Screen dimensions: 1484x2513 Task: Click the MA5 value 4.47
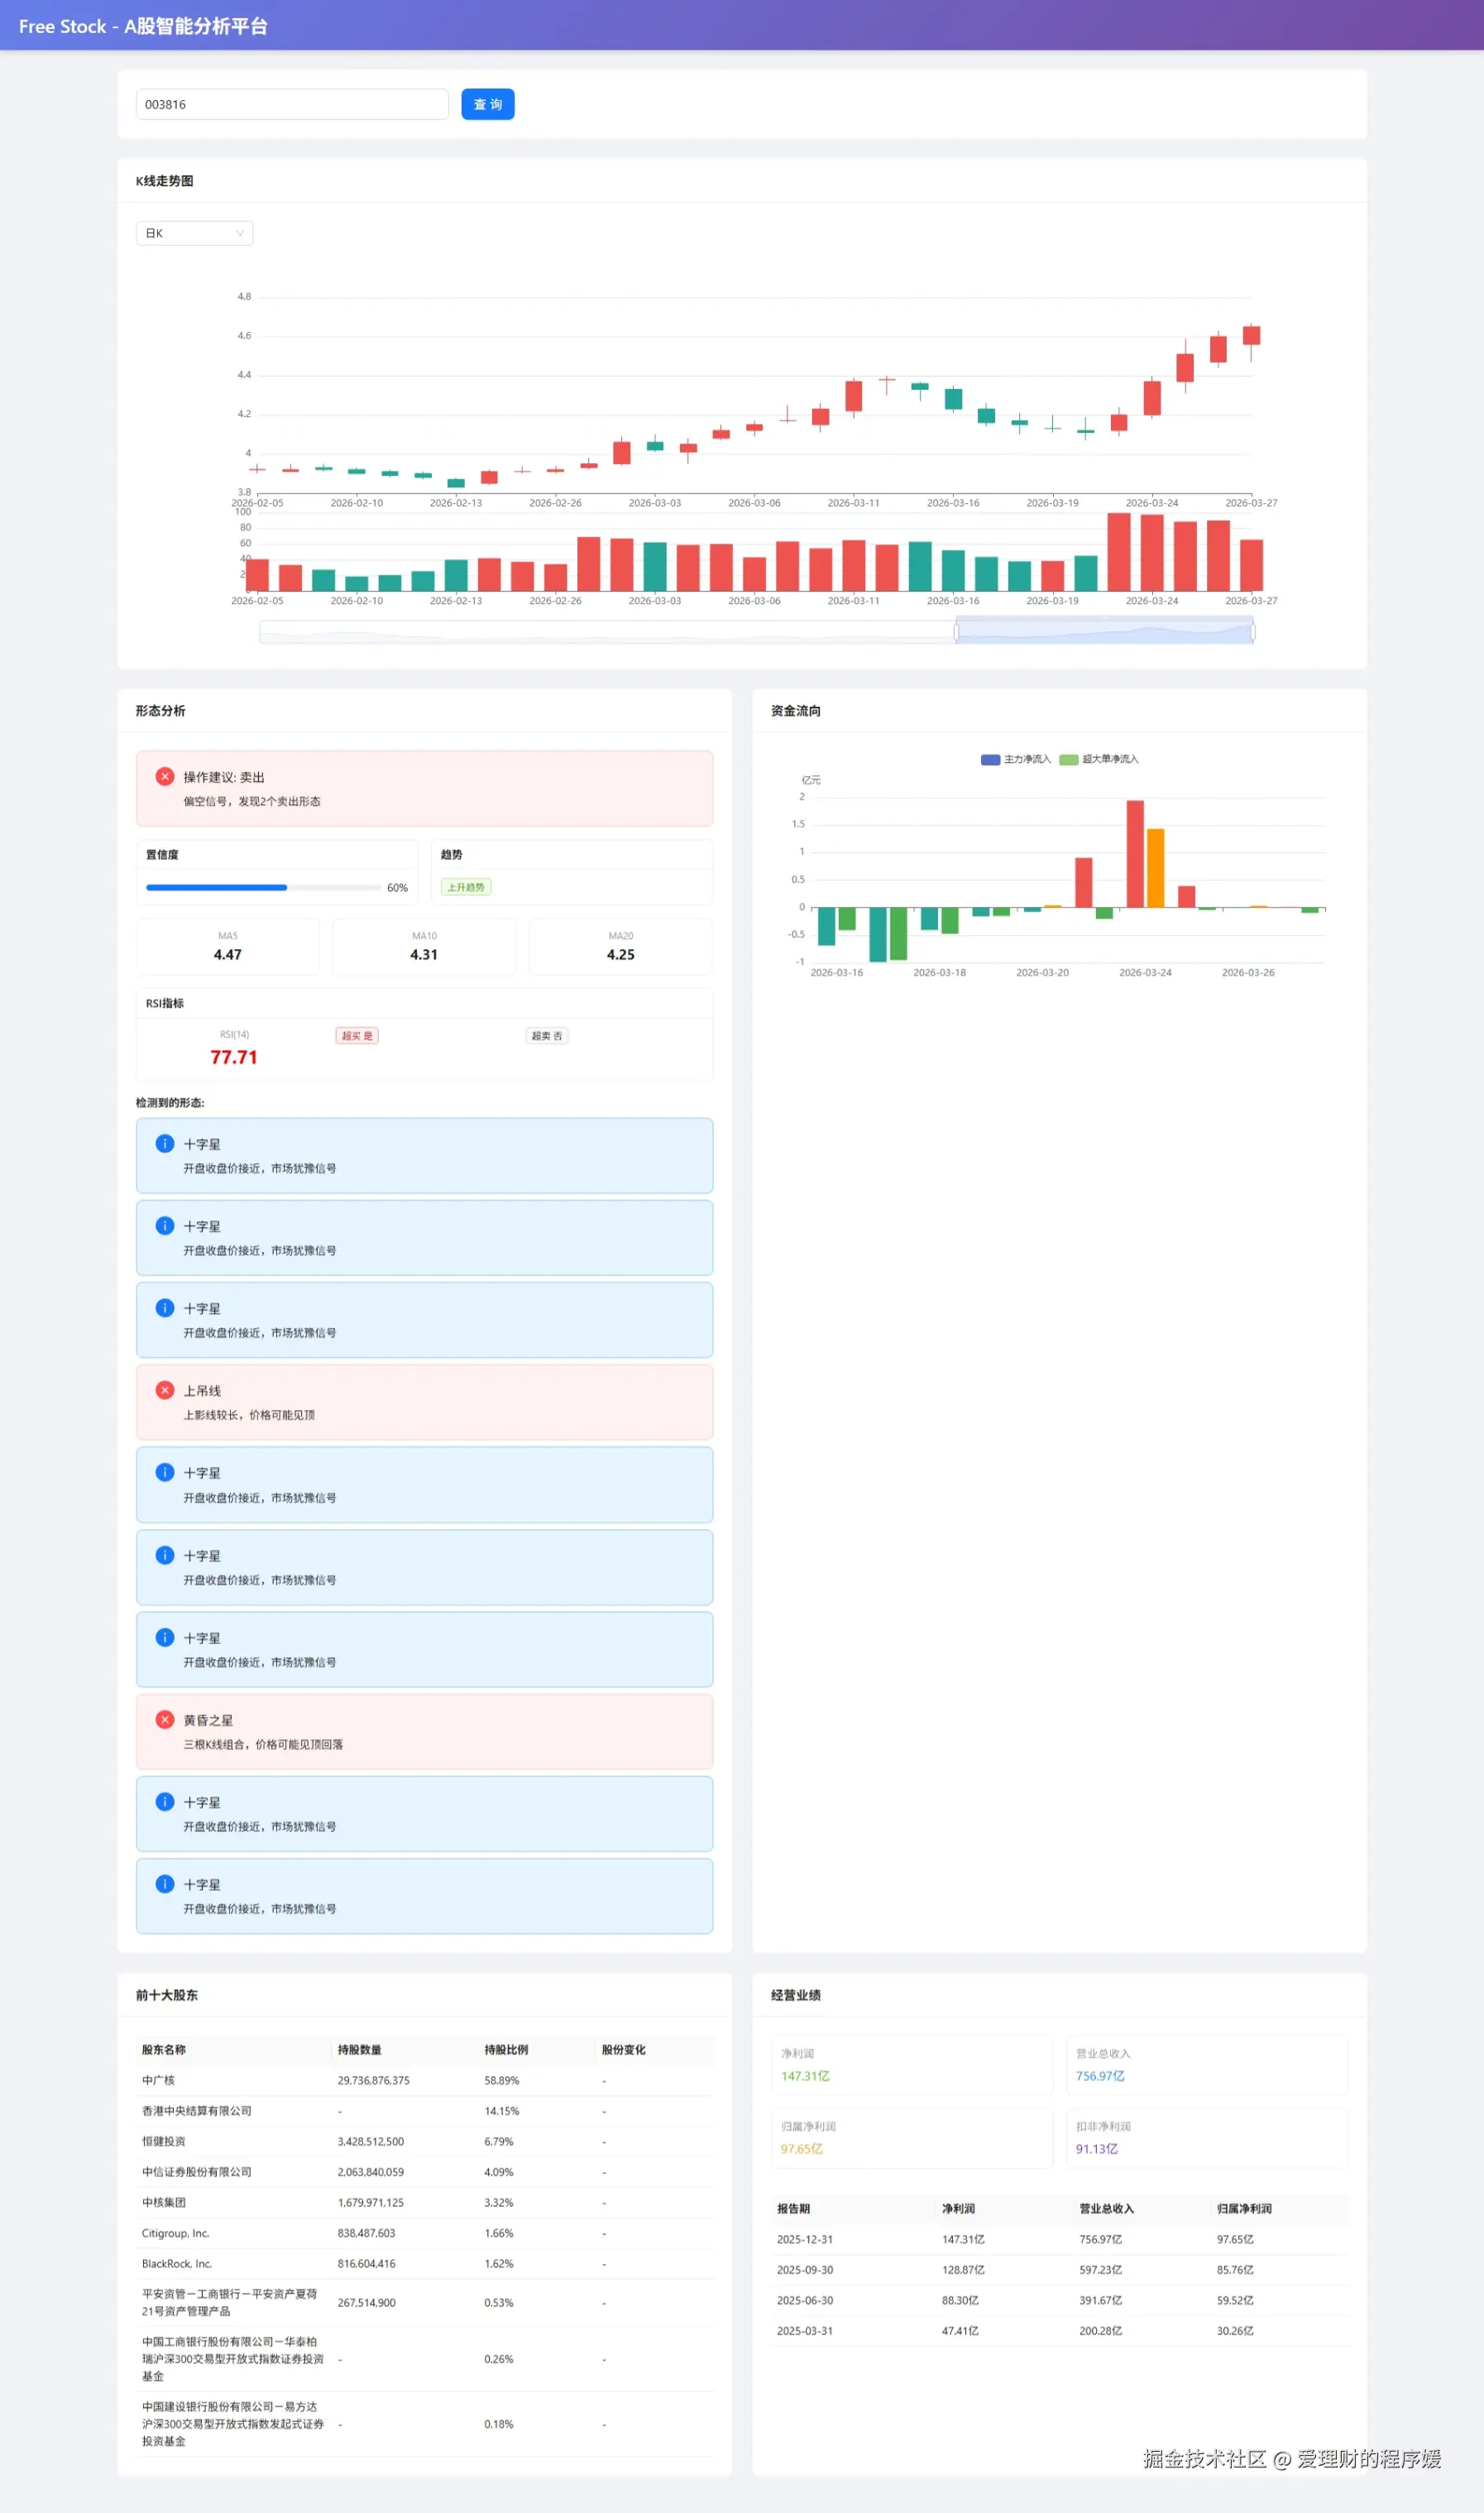[228, 954]
